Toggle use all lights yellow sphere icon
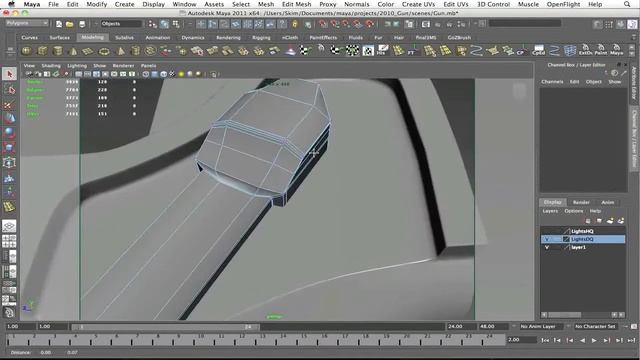 coord(181,74)
